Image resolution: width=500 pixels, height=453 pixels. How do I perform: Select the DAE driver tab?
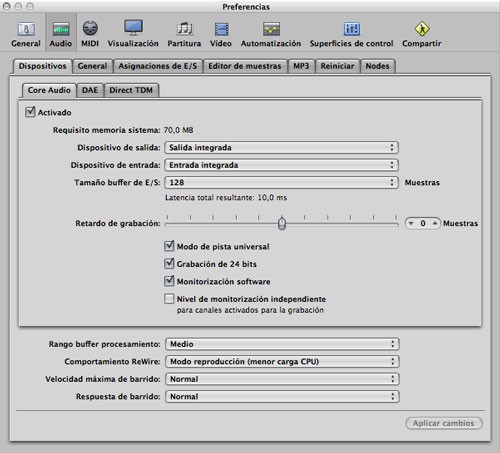tap(90, 90)
